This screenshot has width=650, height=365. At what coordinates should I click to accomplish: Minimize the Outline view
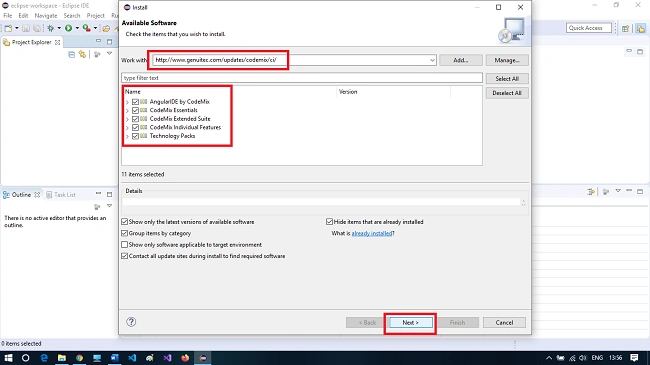(x=98, y=194)
